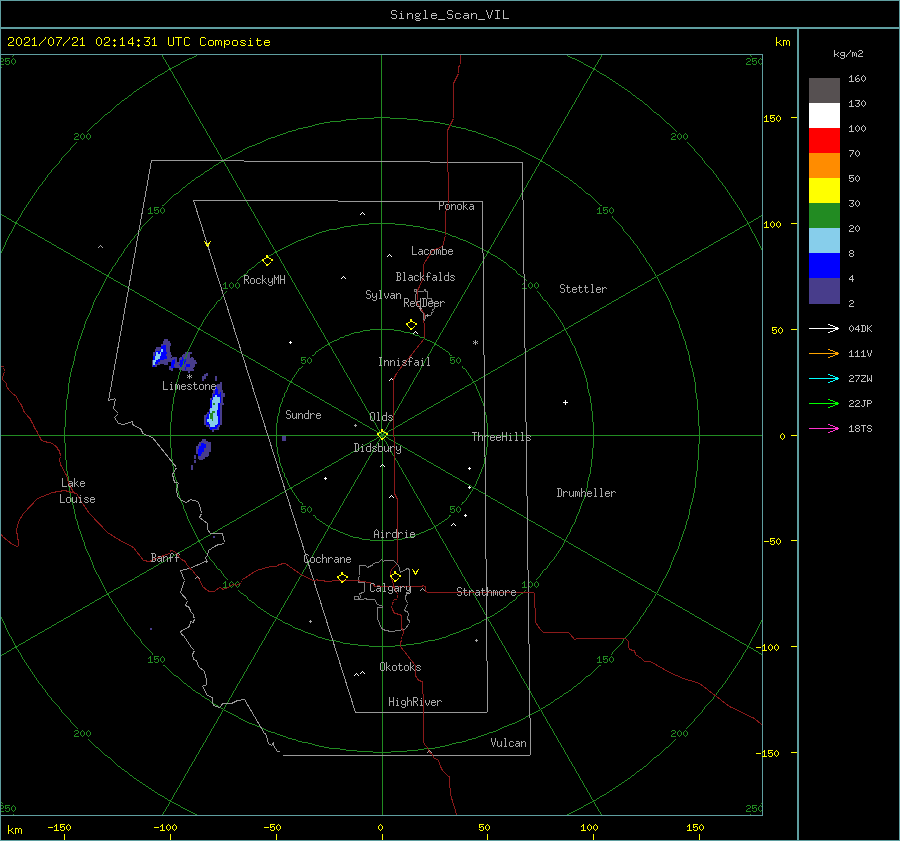Select the gray 130-160 swatch in legend

point(824,90)
